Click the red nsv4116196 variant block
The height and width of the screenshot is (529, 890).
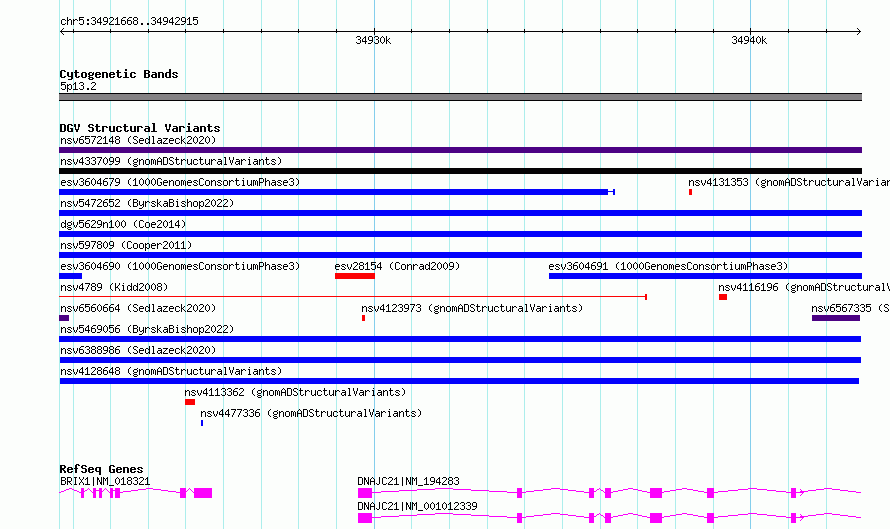tap(723, 297)
